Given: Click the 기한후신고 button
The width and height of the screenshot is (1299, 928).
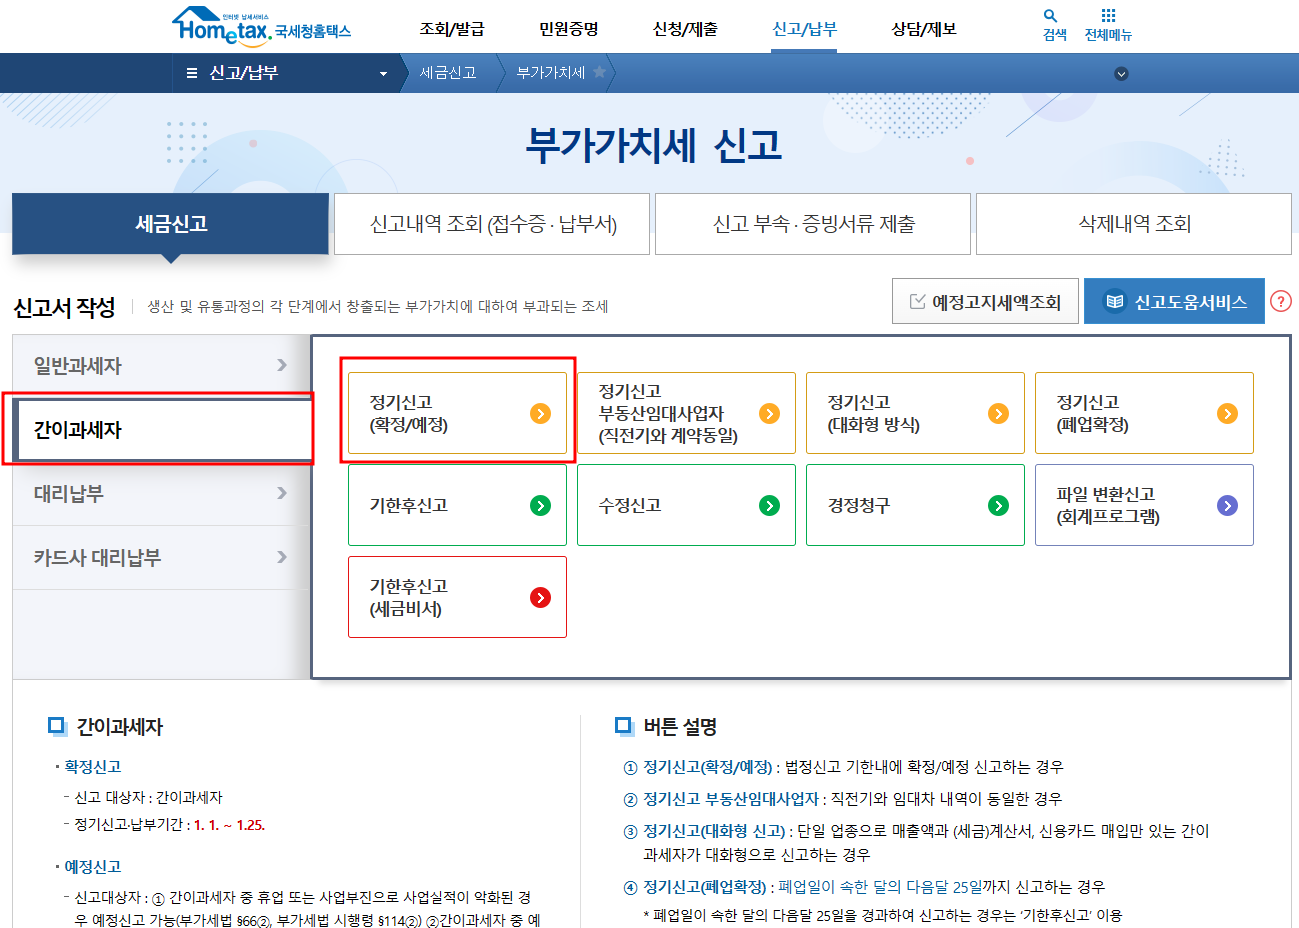Looking at the screenshot, I should 457,505.
